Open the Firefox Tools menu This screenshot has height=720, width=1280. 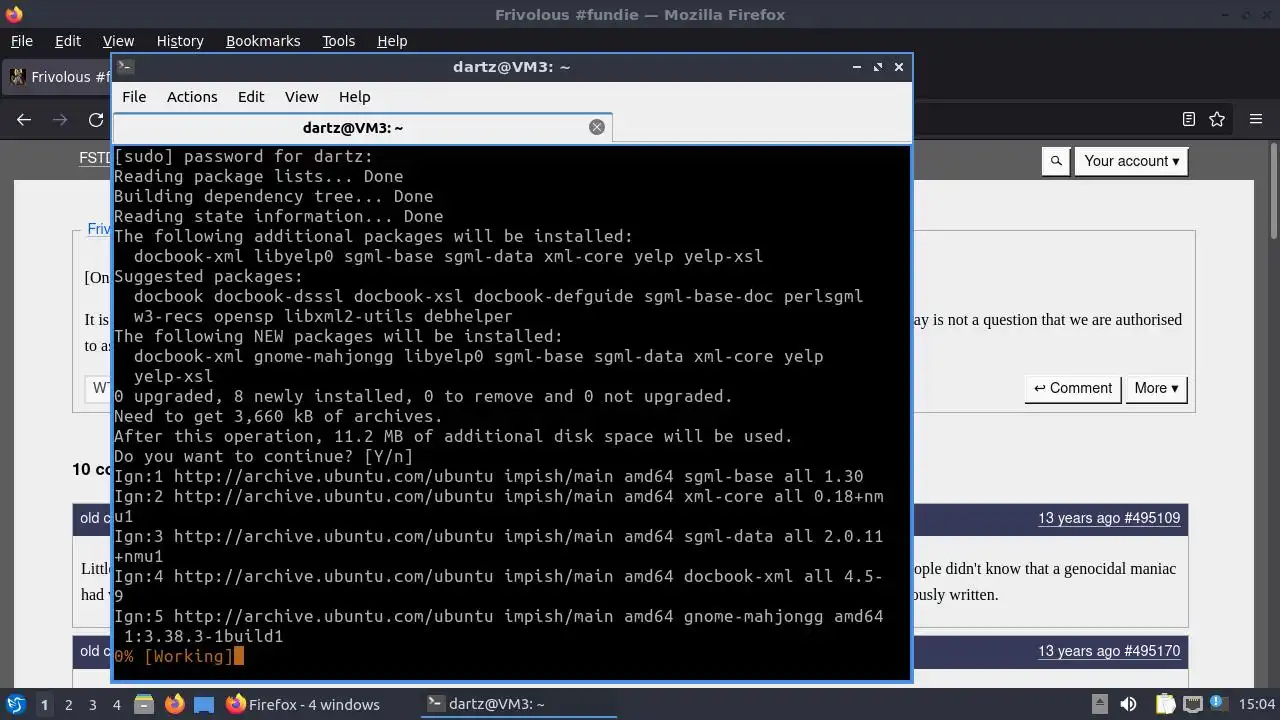[338, 41]
